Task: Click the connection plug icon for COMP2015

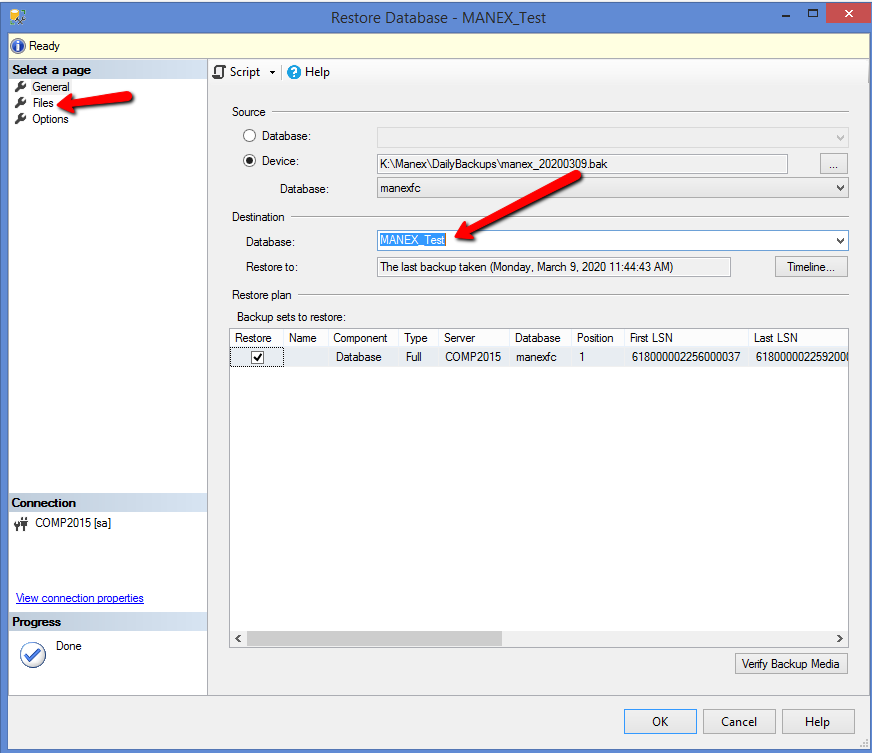Action: tap(21, 524)
